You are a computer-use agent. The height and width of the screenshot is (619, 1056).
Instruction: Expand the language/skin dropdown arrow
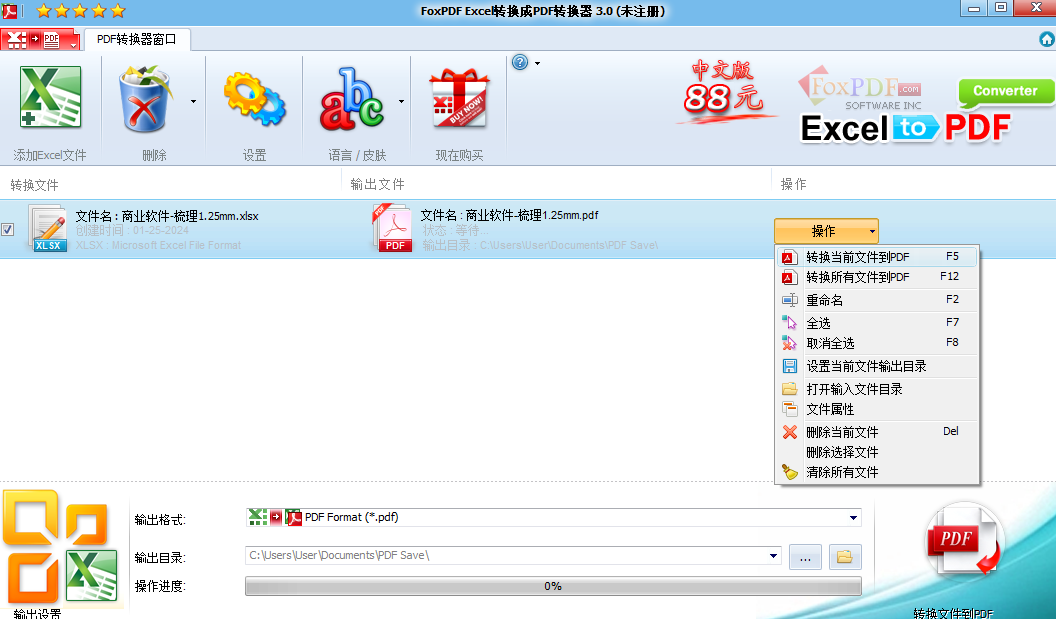pos(401,101)
